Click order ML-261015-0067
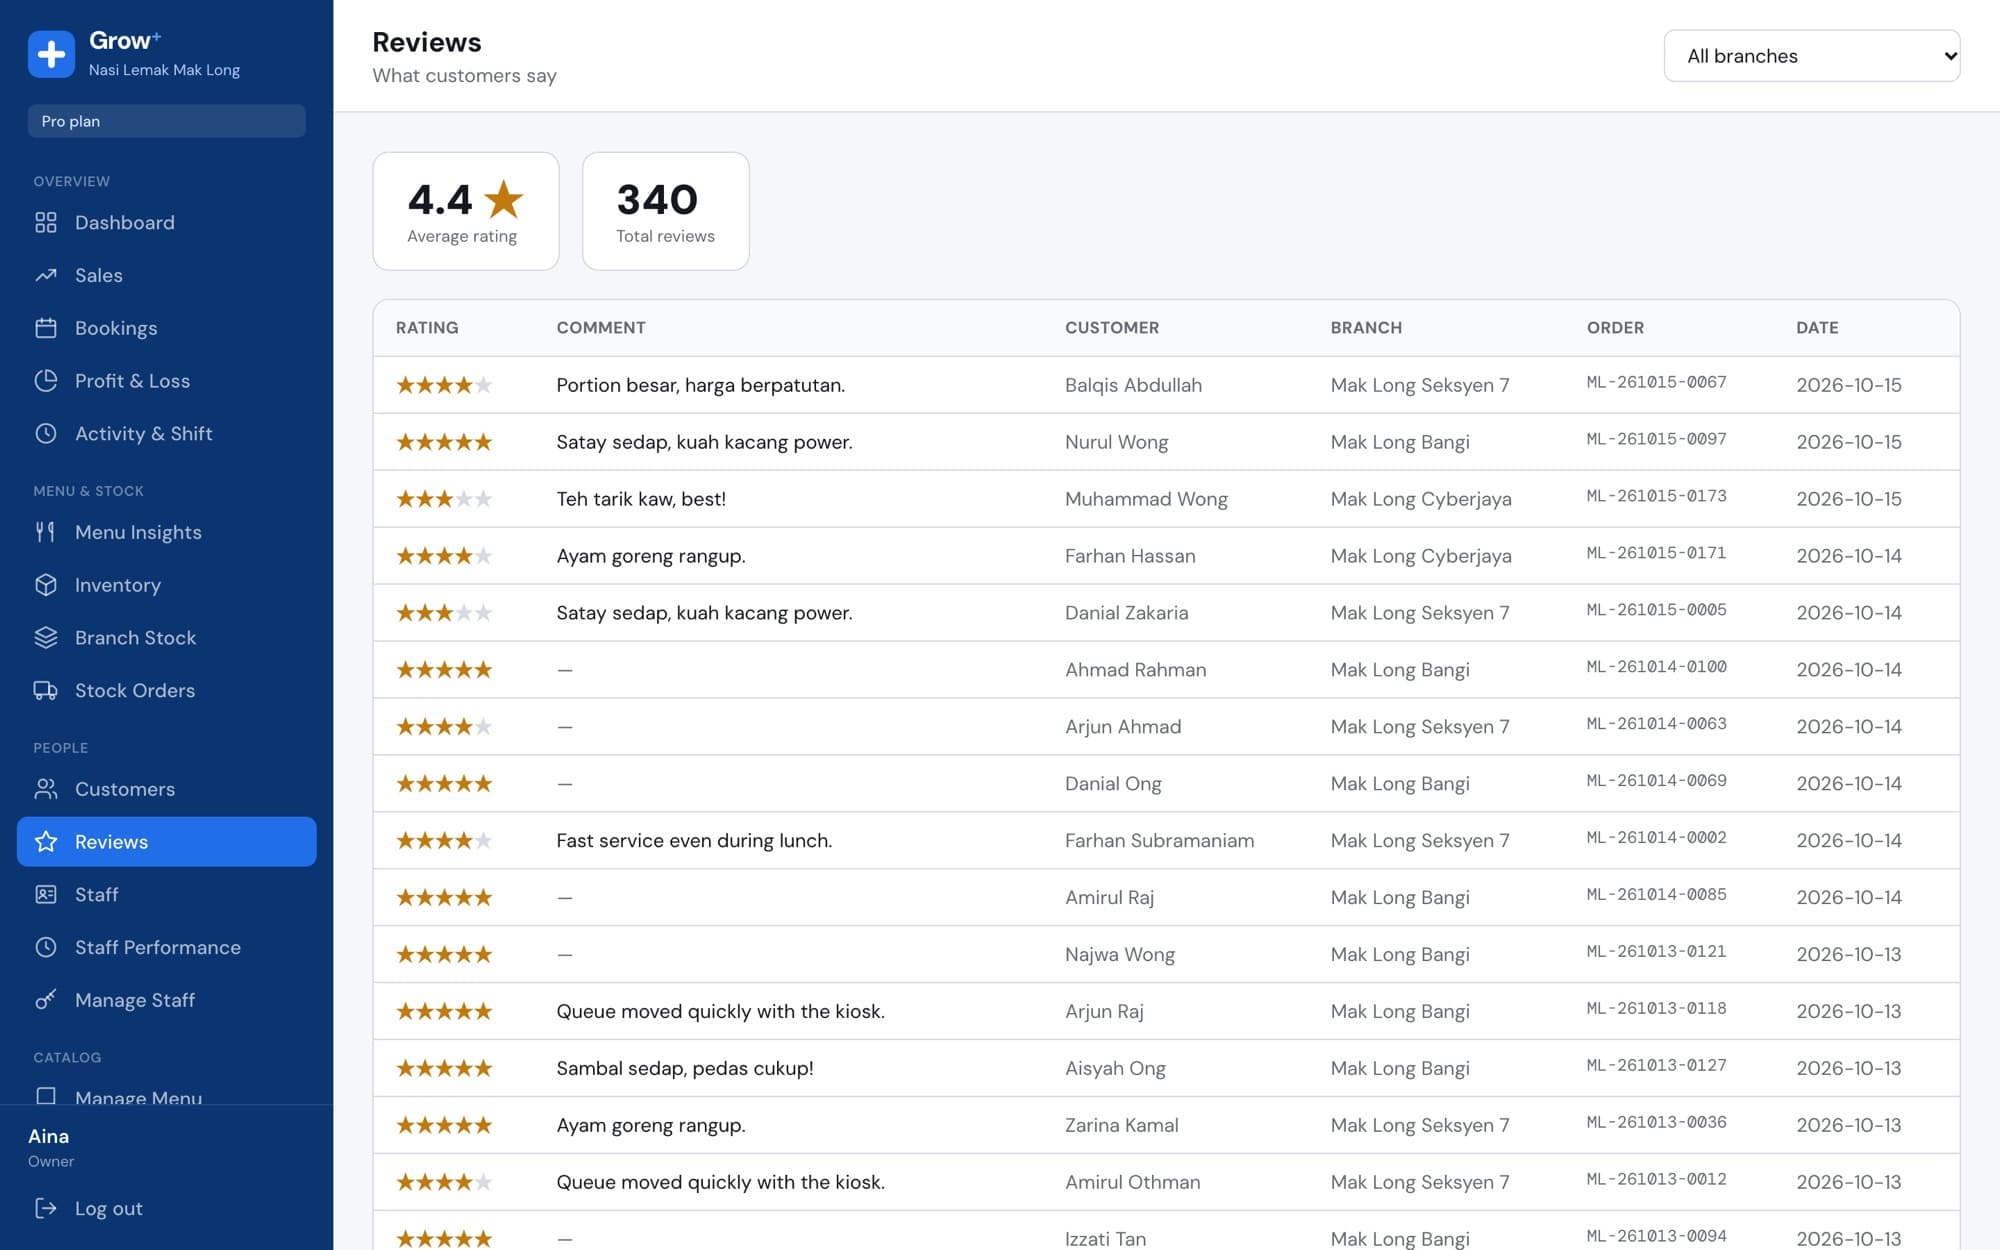Screen dimensions: 2000x1250 point(1656,382)
